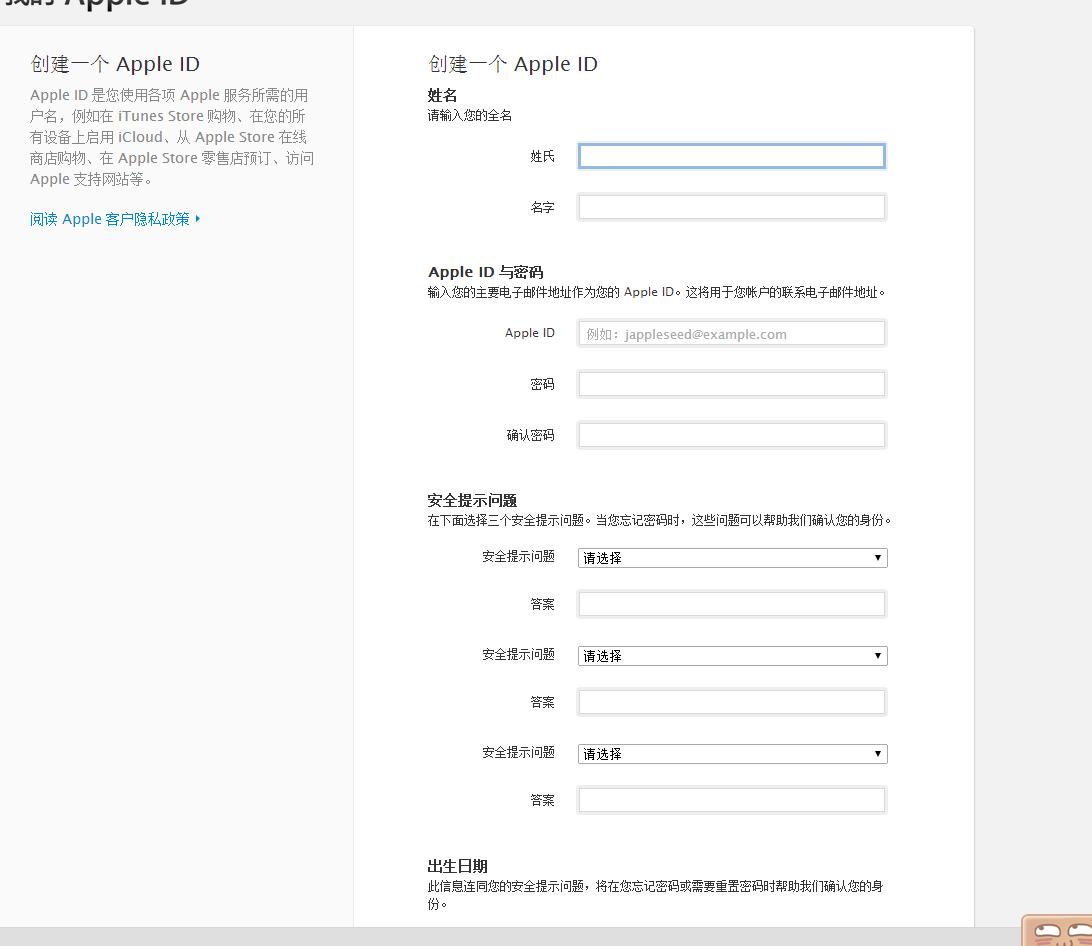This screenshot has width=1092, height=946.
Task: Click the 密码 password field
Action: tap(731, 384)
